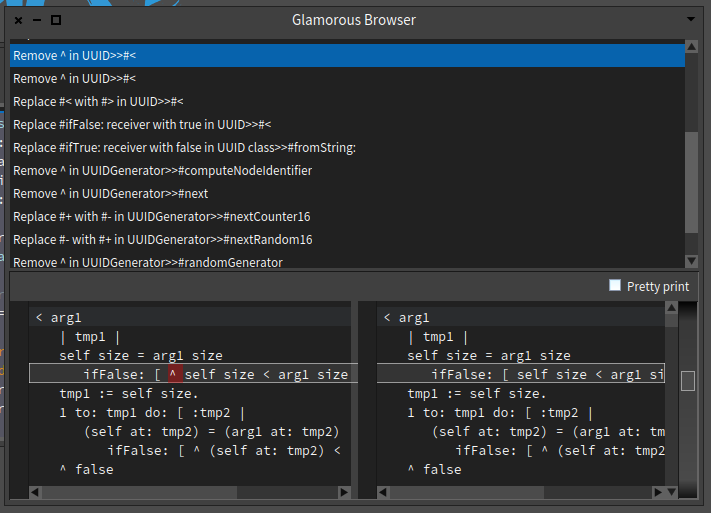711x513 pixels.
Task: Click the right scroll arrow of left code pane
Action: (344, 492)
